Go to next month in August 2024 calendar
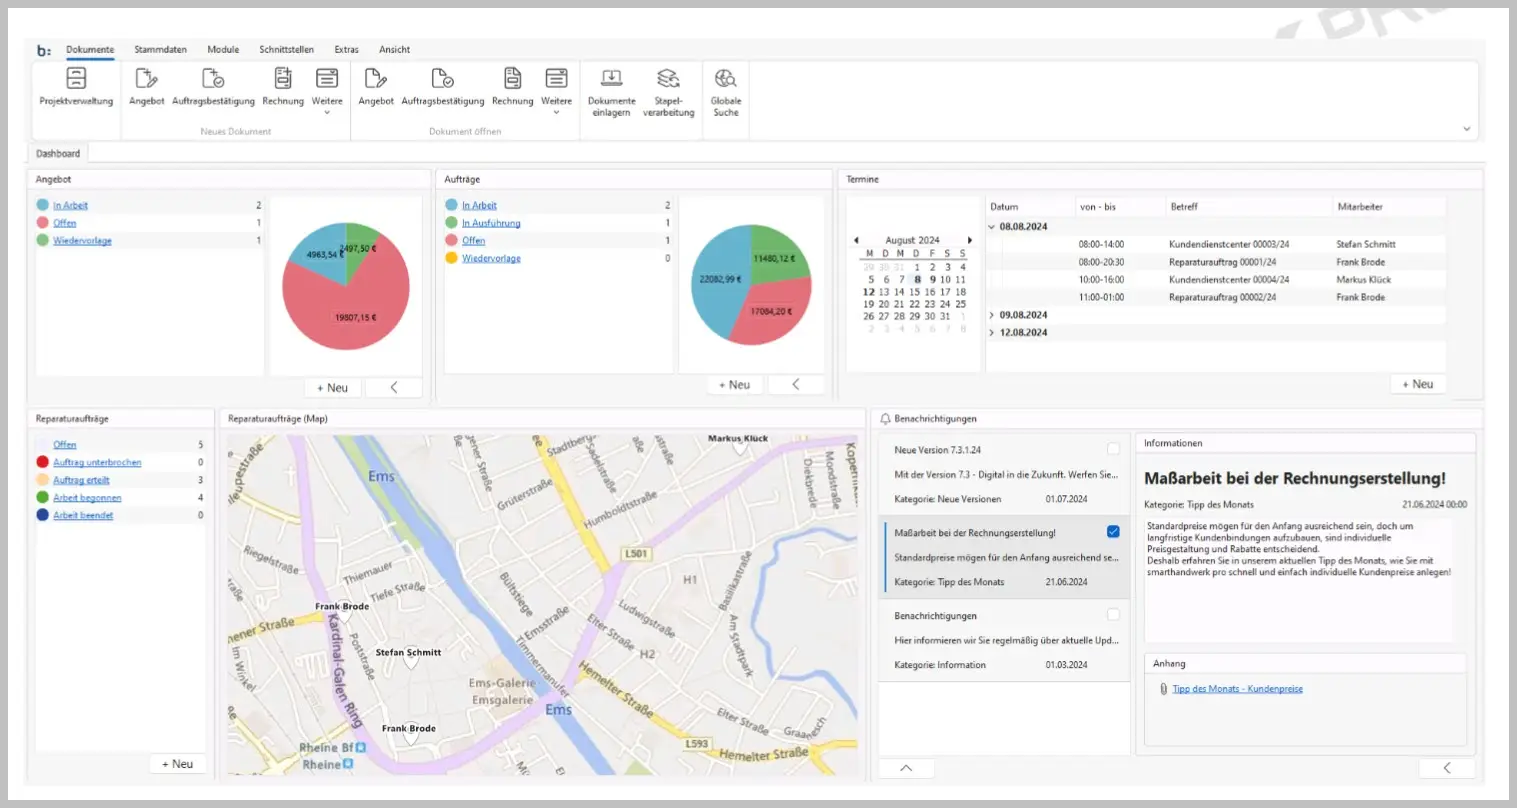Viewport: 1517px width, 808px height. pyautogui.click(x=969, y=240)
